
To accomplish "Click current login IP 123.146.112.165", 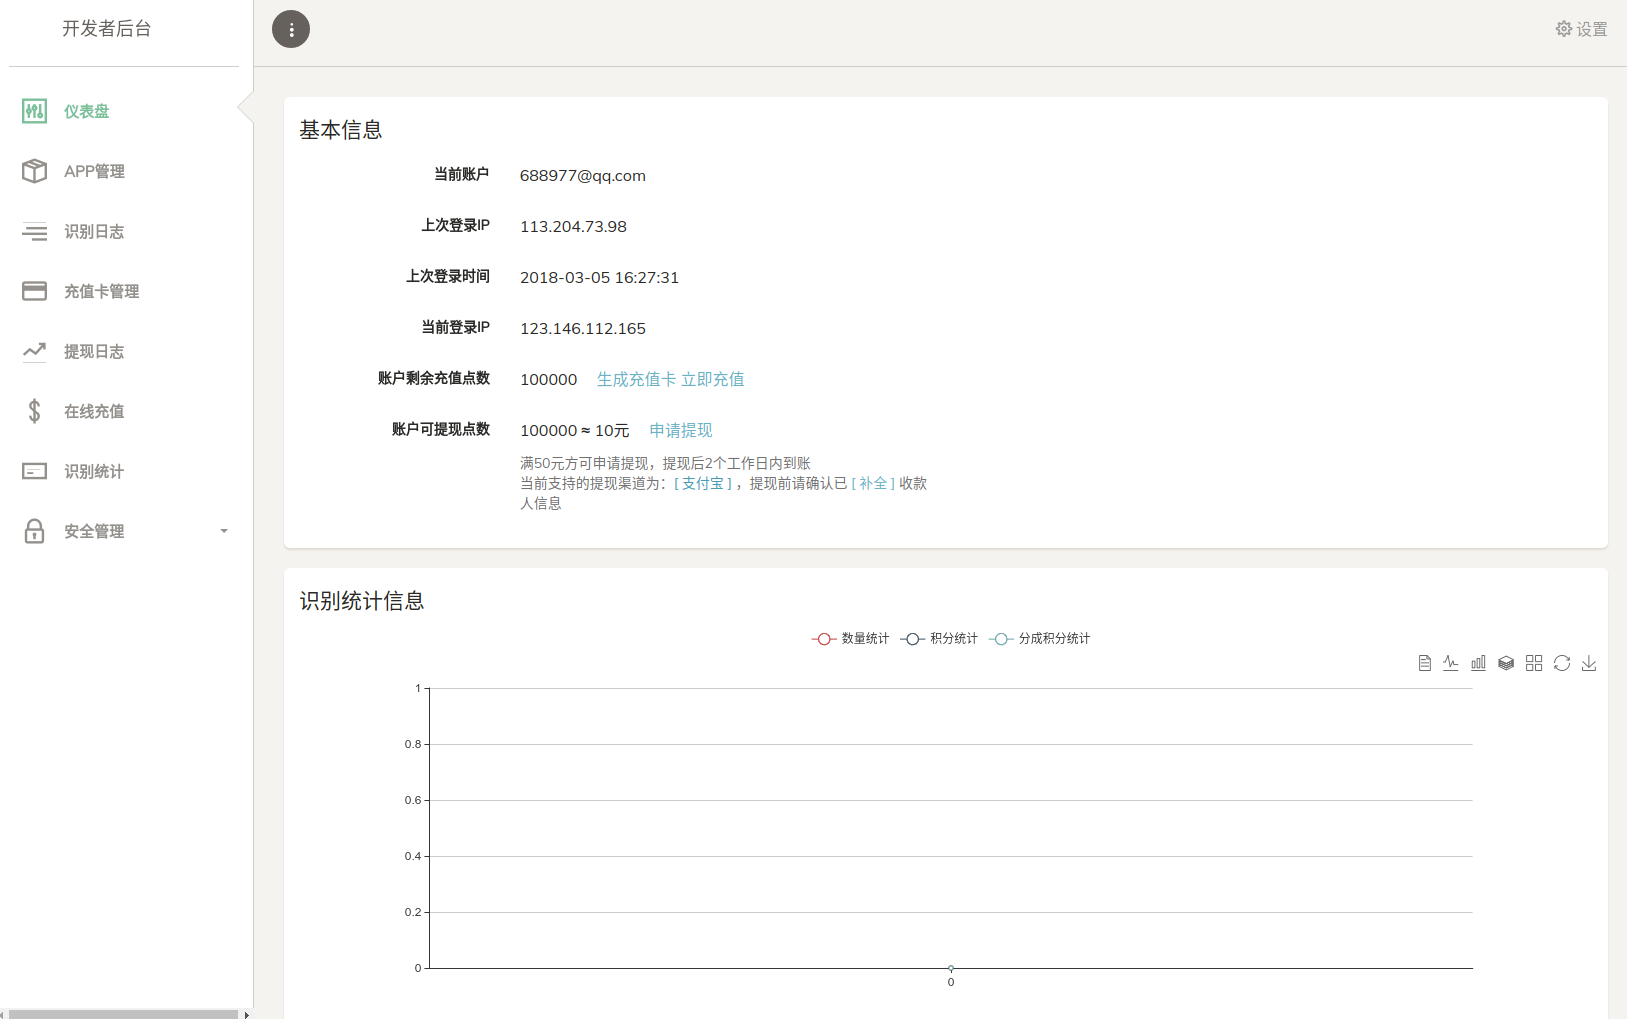I will [583, 329].
